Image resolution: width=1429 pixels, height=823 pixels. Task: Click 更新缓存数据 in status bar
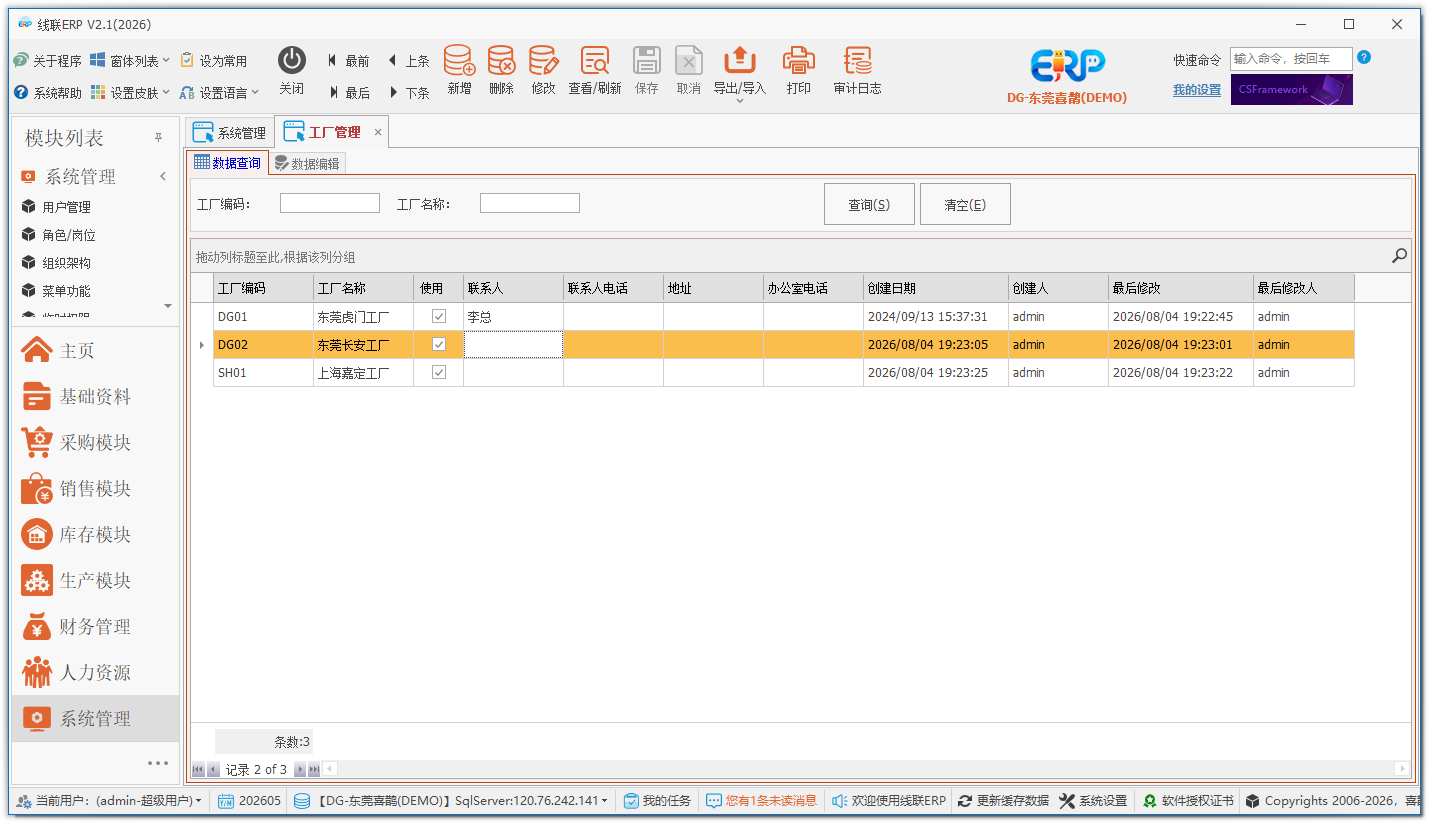[x=1003, y=801]
